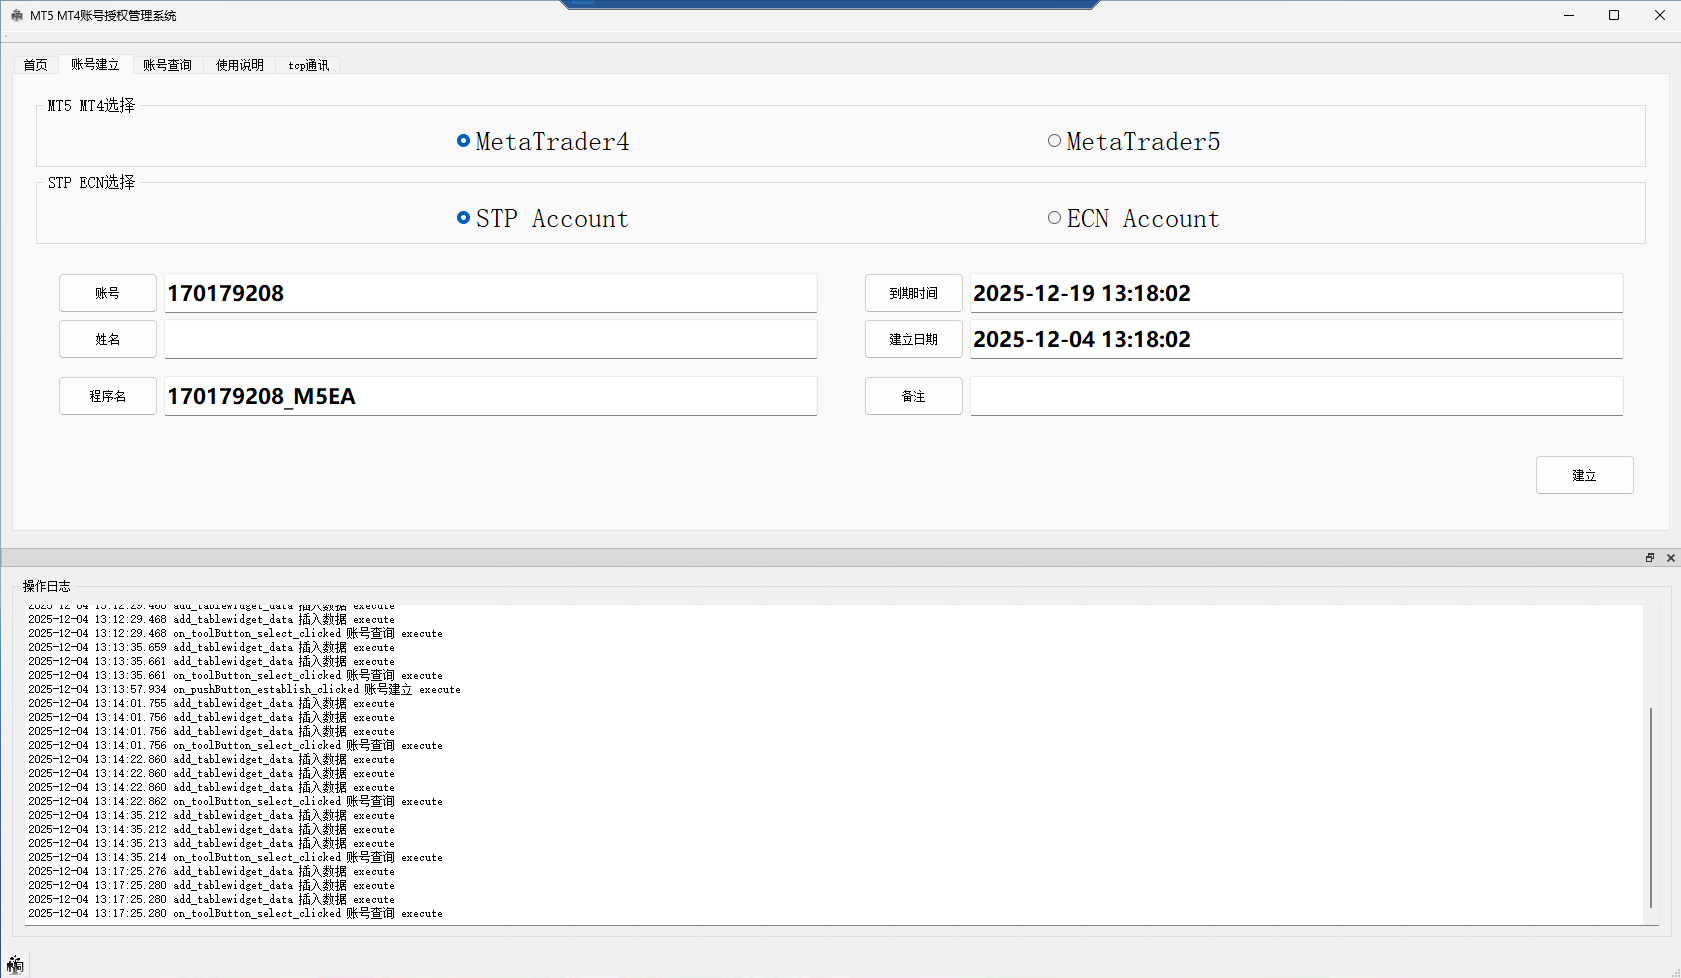Viewport: 1681px width, 978px height.
Task: Select the STP Account radio option
Action: (x=543, y=219)
